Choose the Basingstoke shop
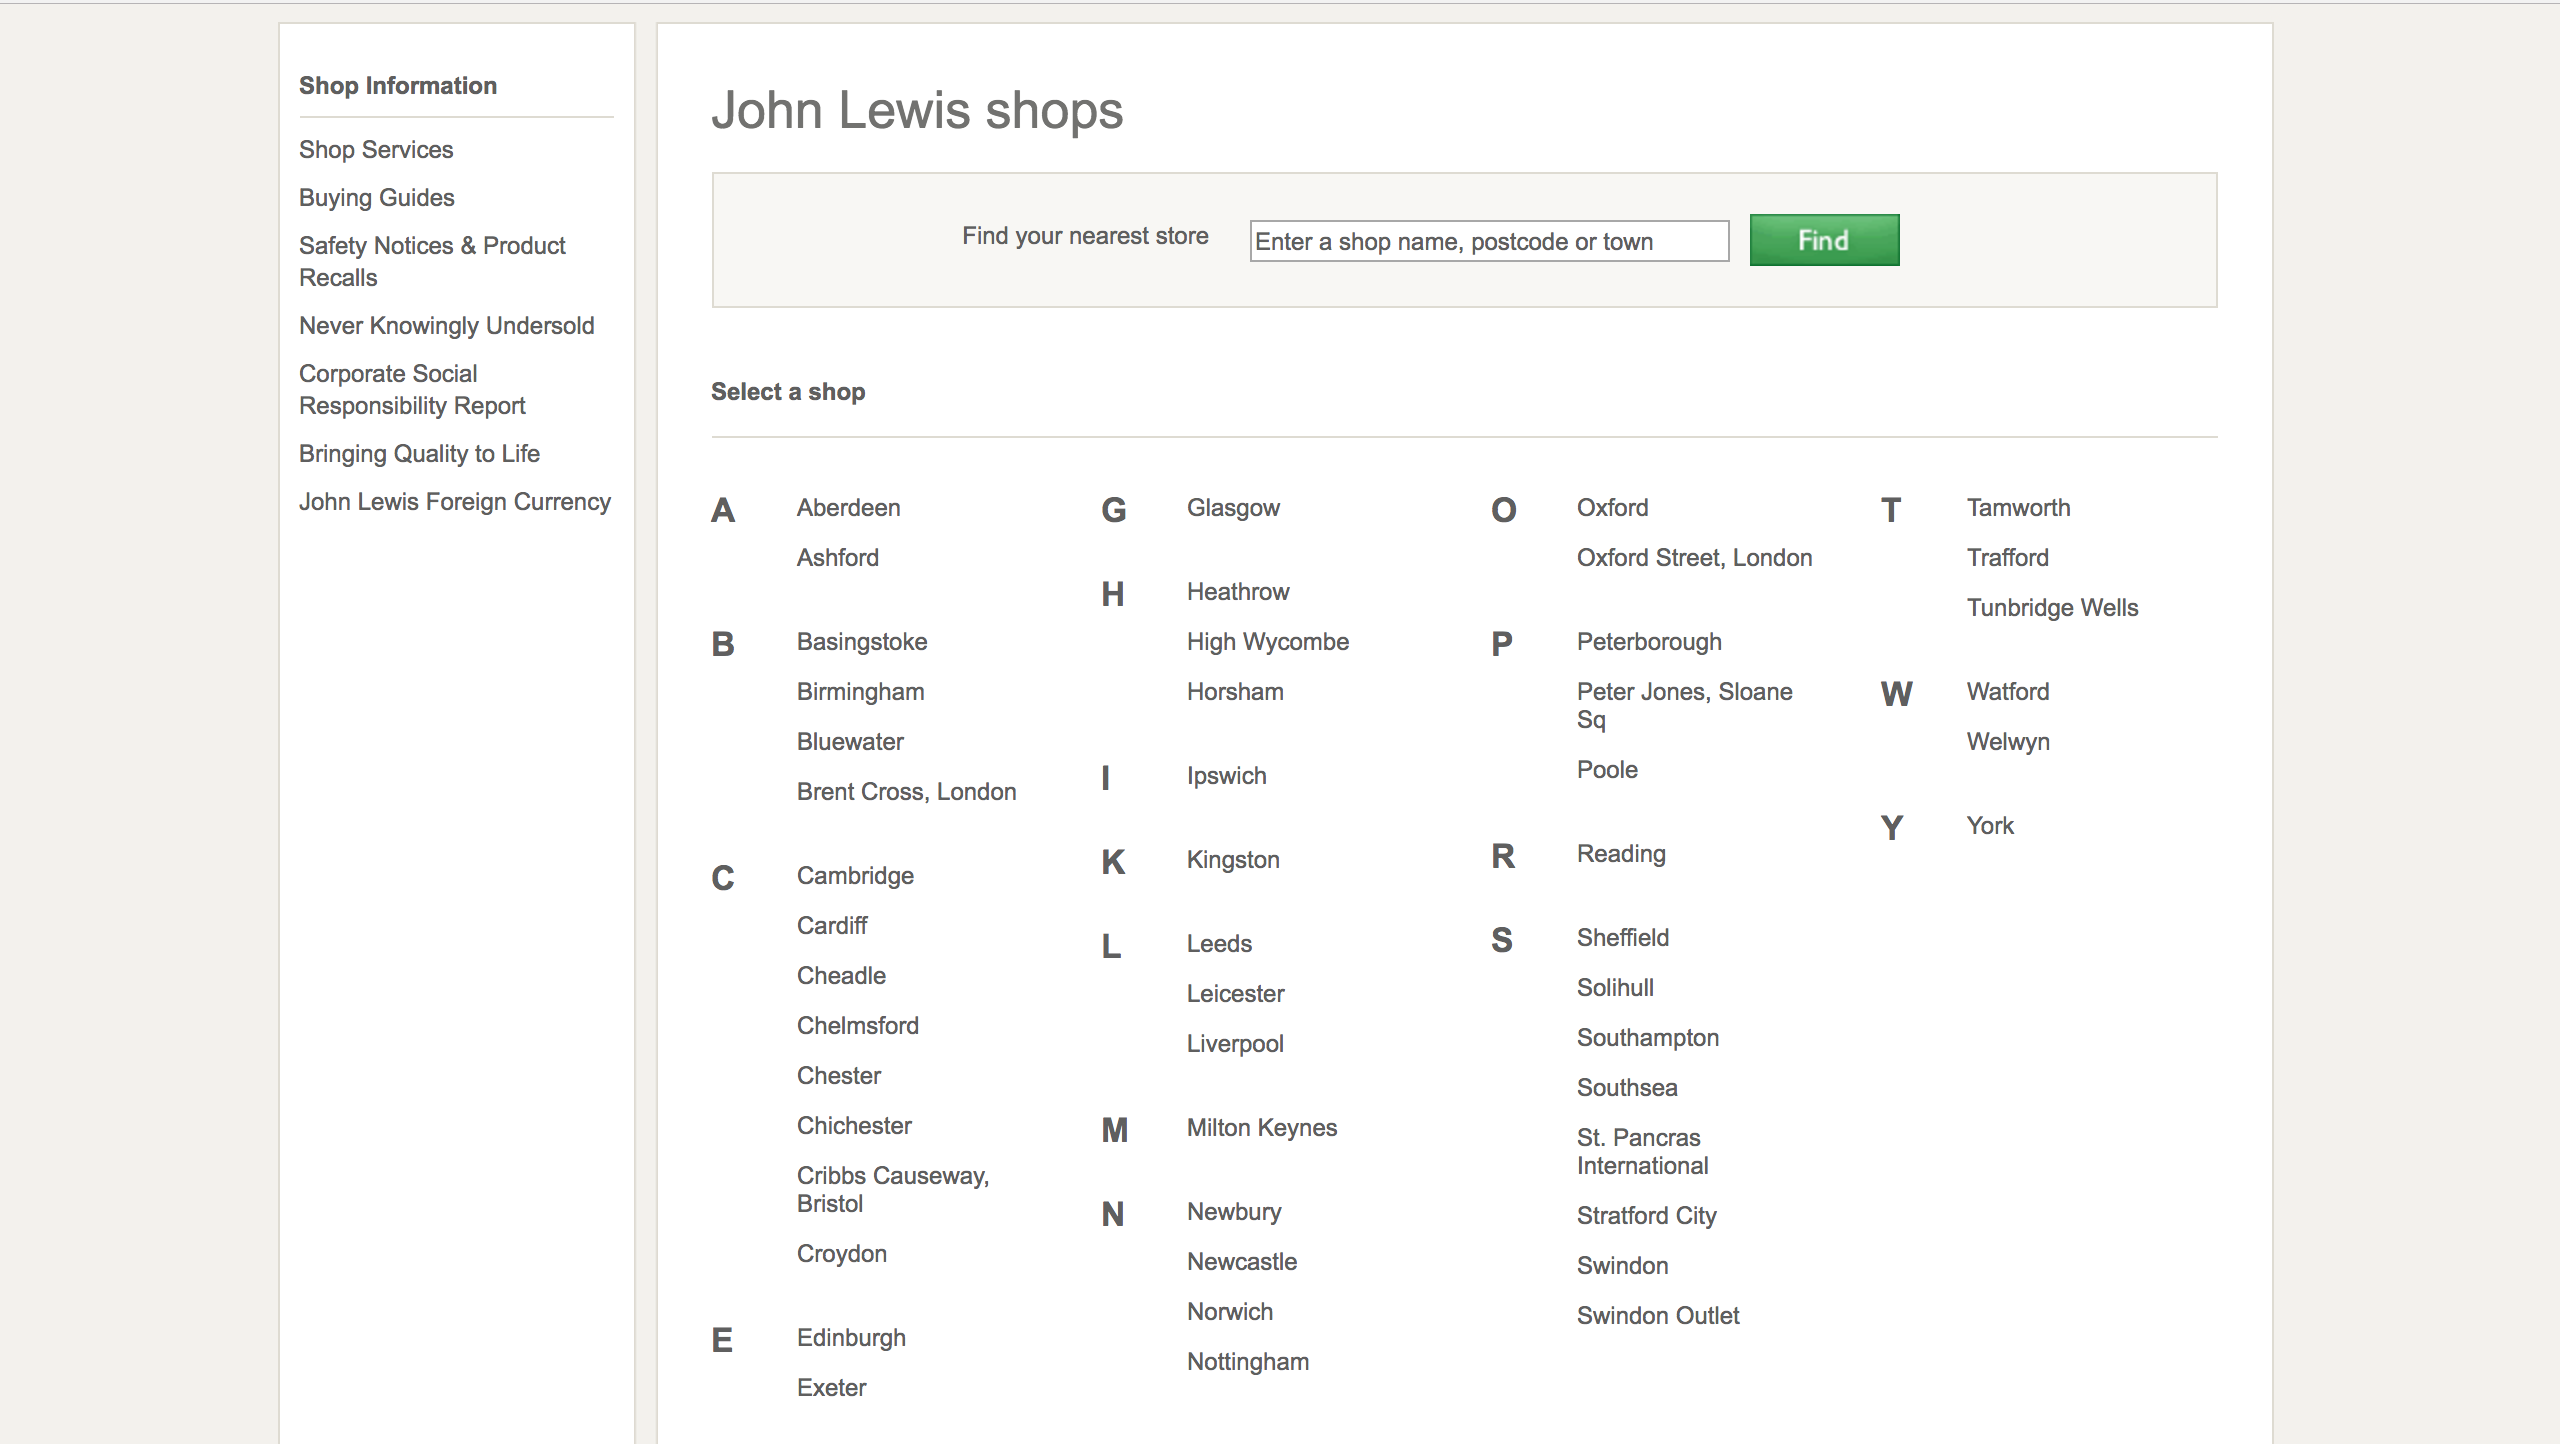This screenshot has width=2560, height=1444. coord(862,642)
